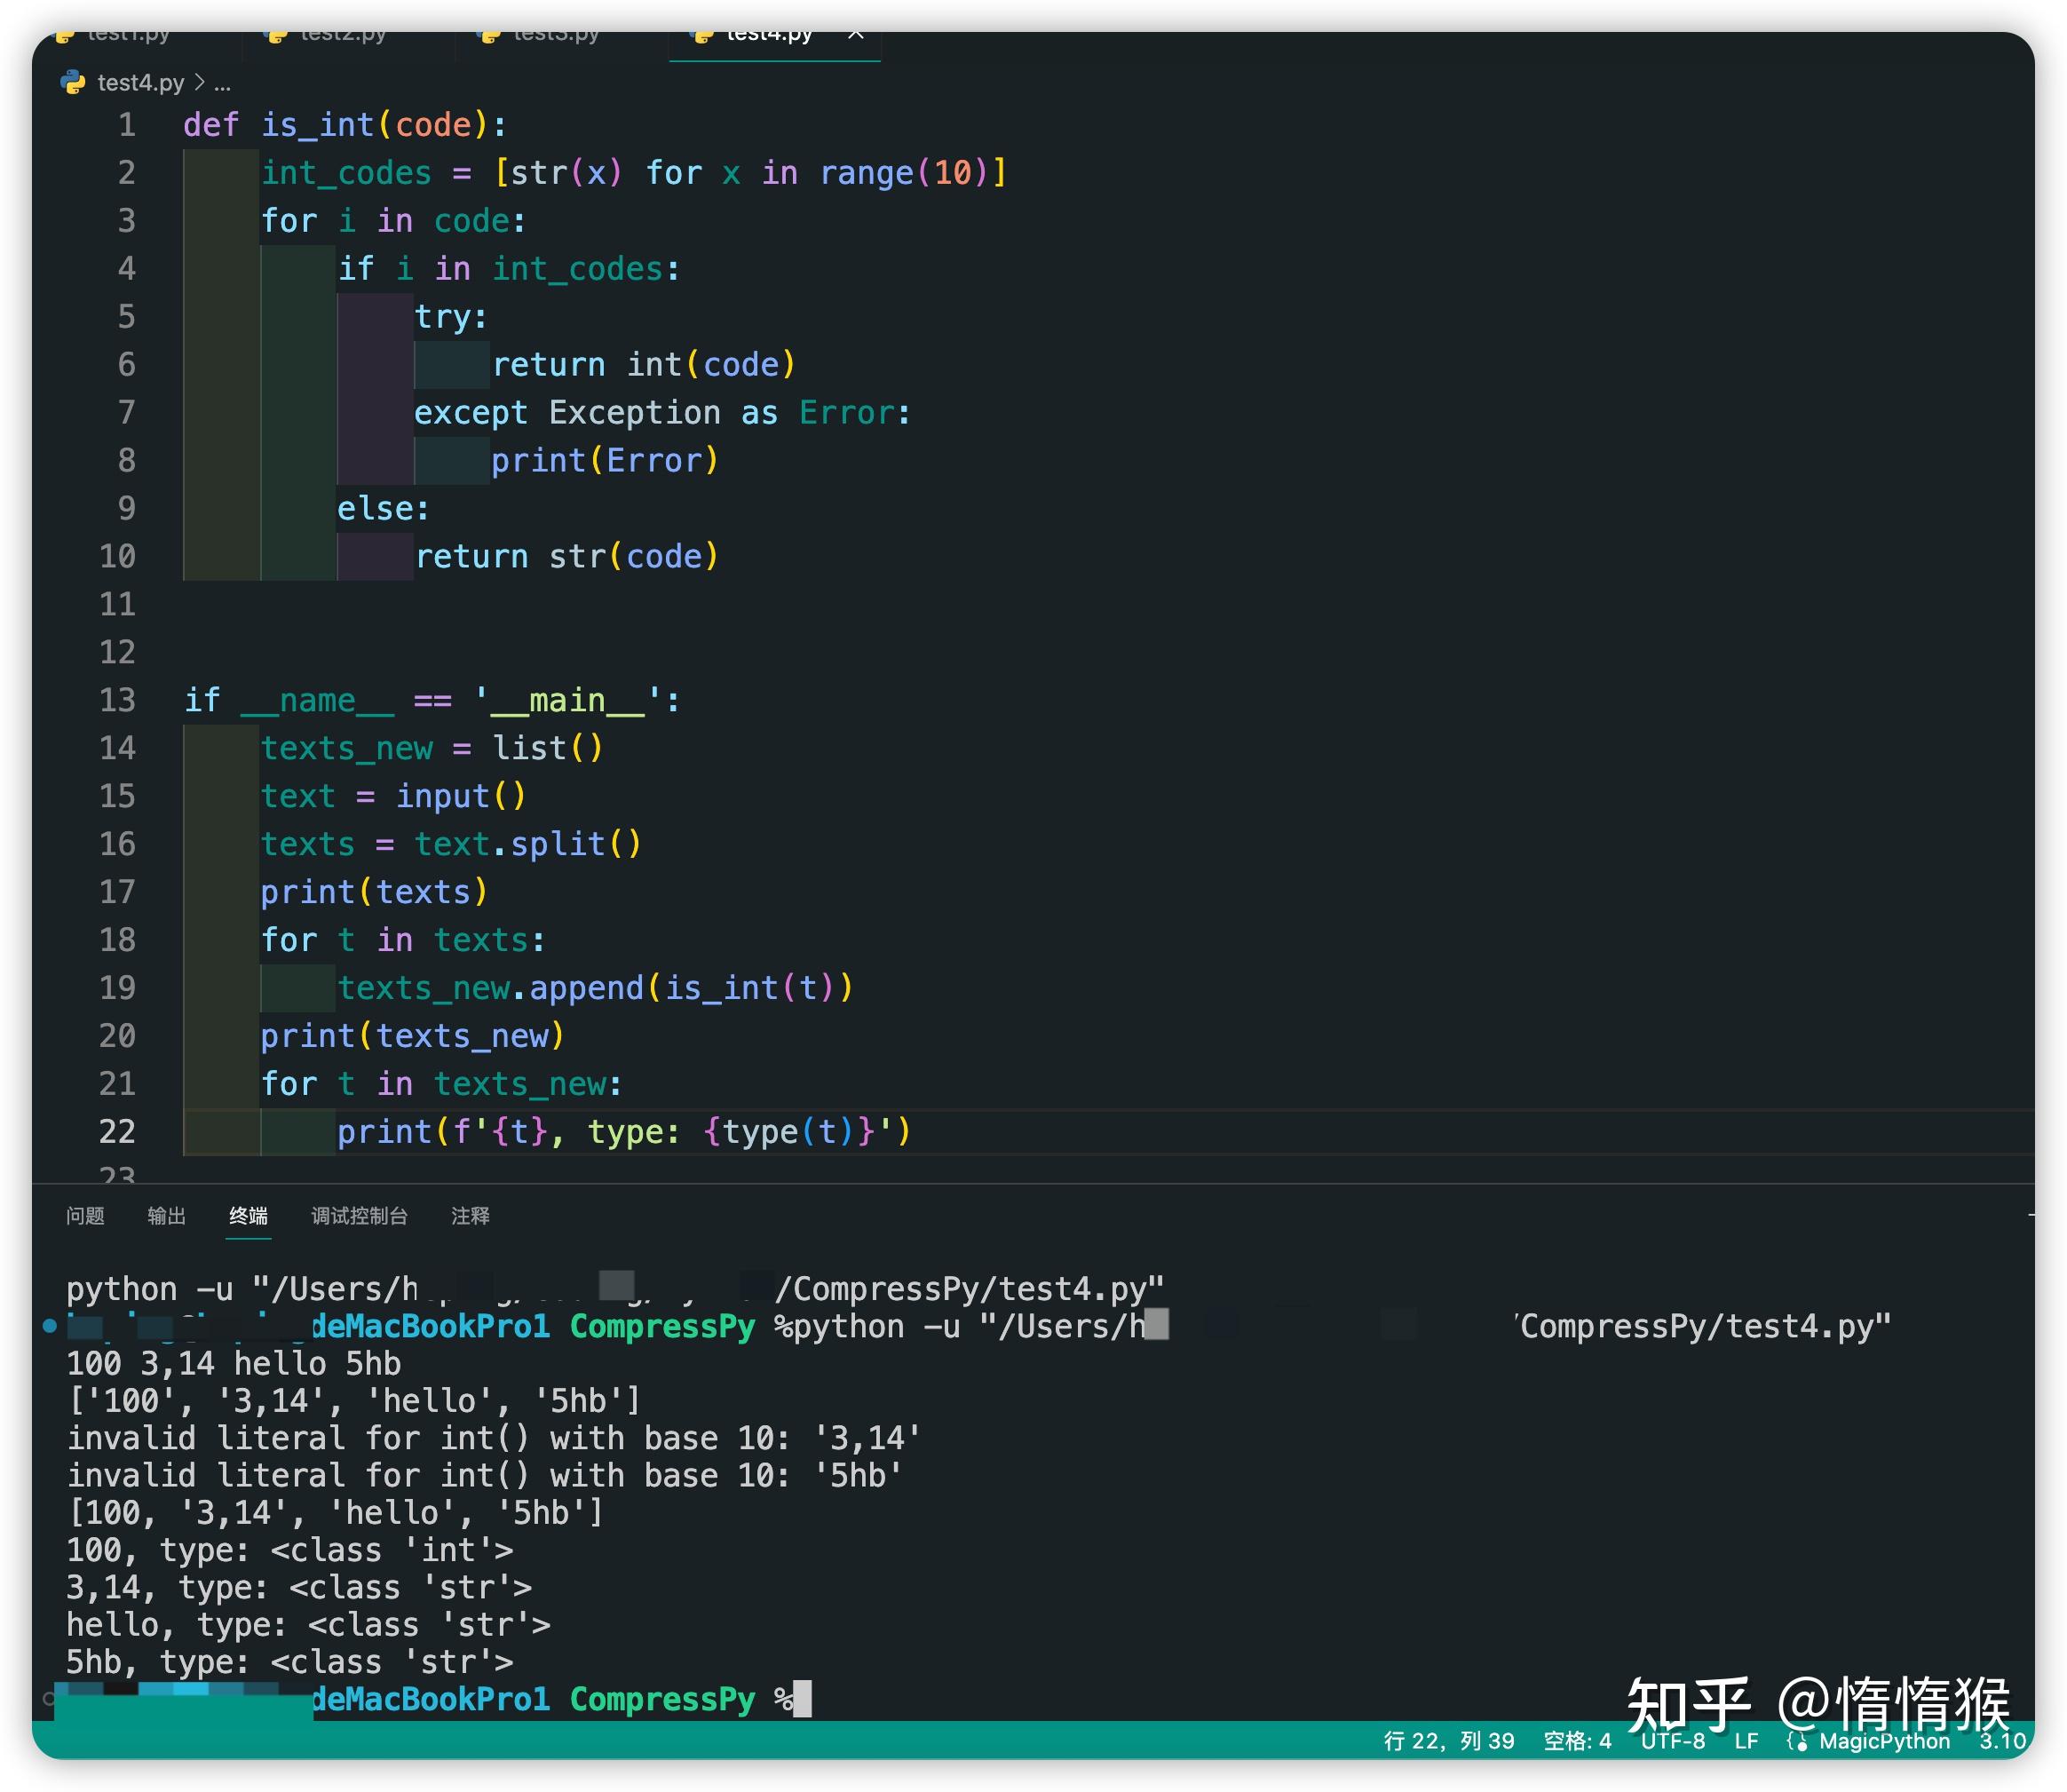Click the f-string print statement on line 22
The width and height of the screenshot is (2067, 1792).
point(624,1132)
